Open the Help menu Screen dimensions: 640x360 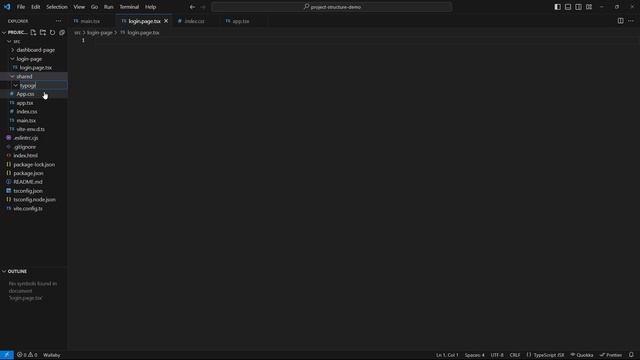tap(151, 7)
